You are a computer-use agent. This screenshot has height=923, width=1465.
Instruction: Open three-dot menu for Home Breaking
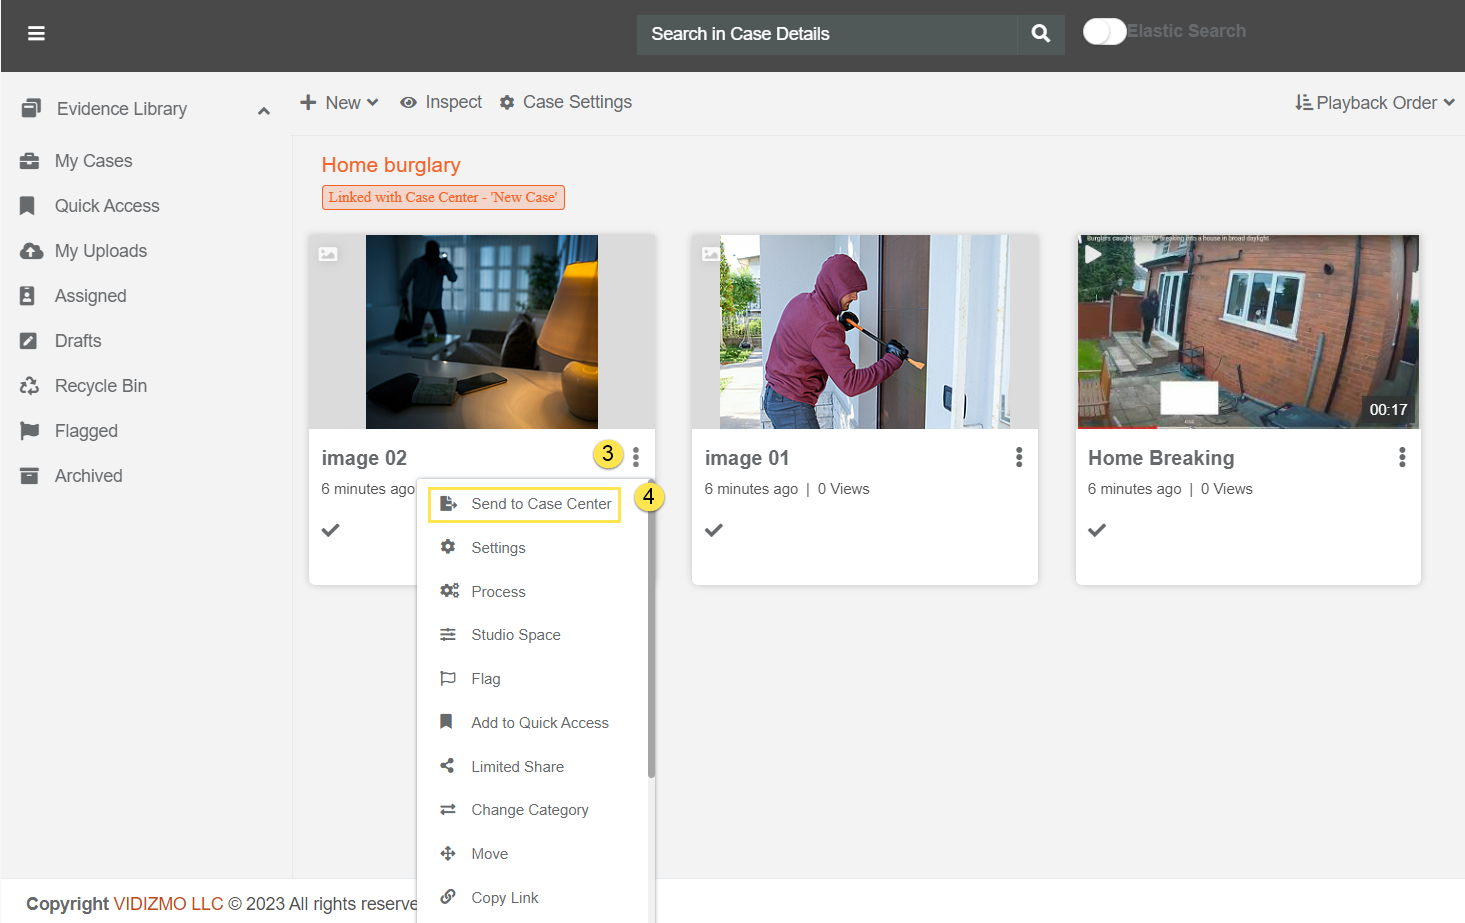pyautogui.click(x=1401, y=457)
